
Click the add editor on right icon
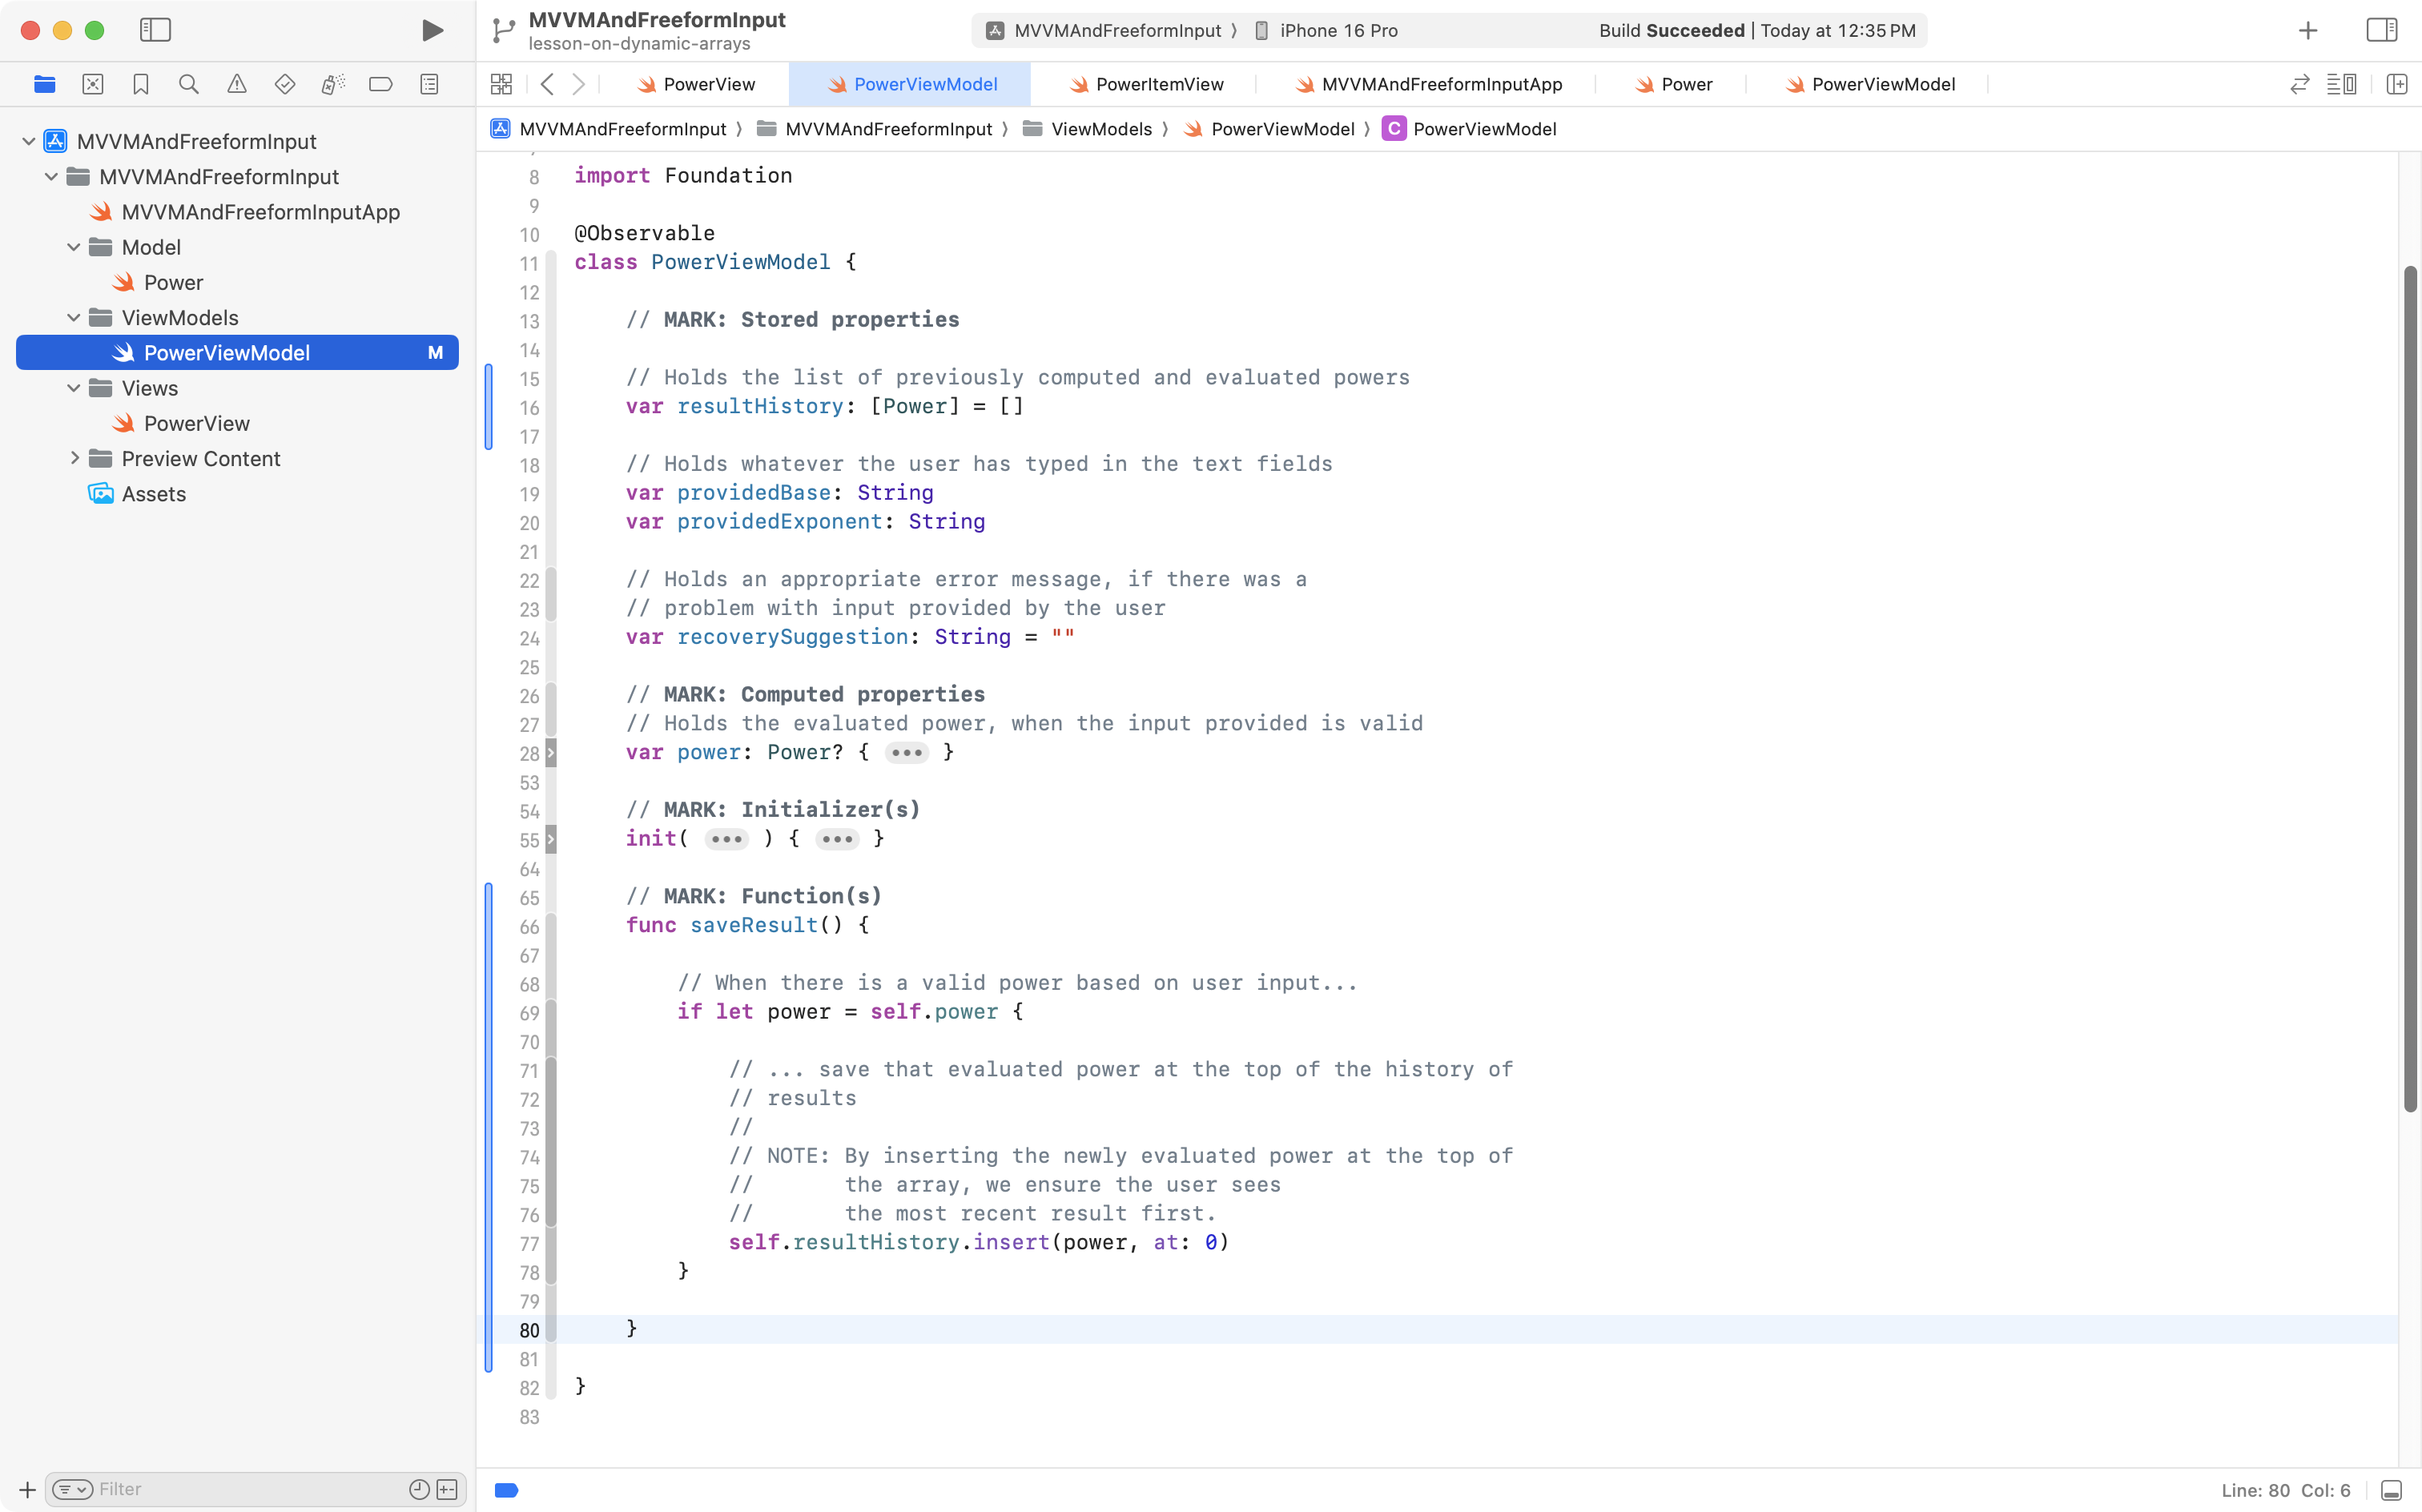pyautogui.click(x=2396, y=84)
